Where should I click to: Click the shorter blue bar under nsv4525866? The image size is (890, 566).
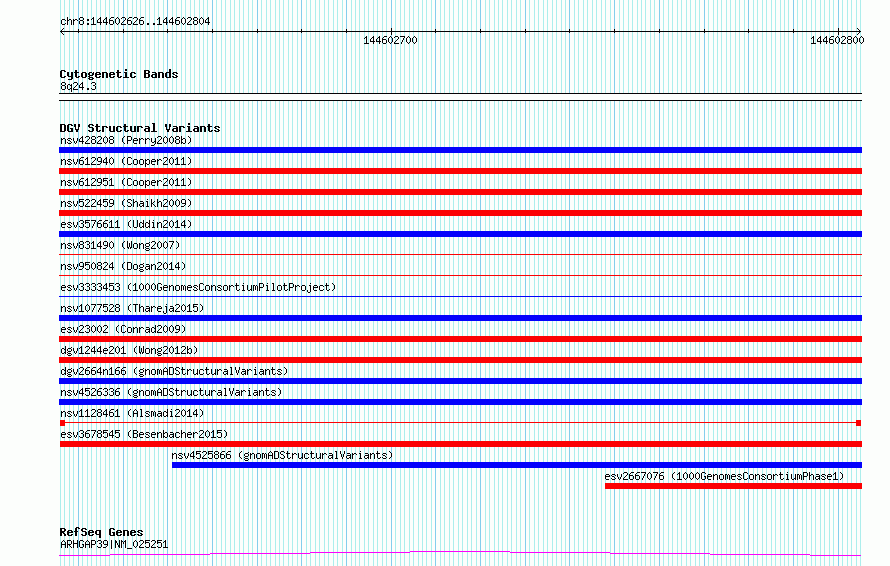coord(517,465)
